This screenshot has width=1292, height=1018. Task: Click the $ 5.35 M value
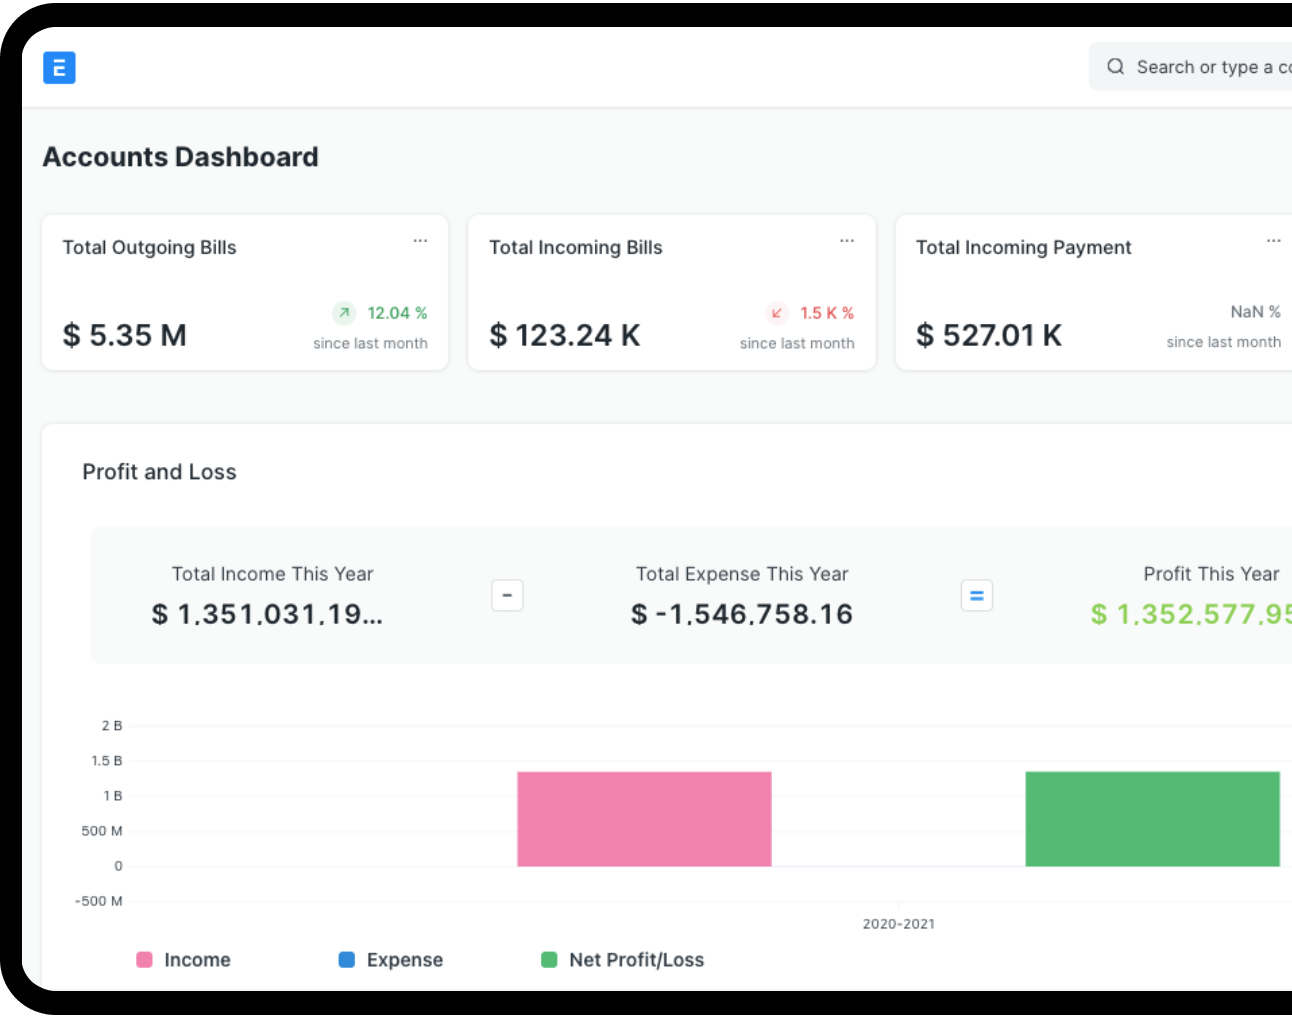(125, 335)
